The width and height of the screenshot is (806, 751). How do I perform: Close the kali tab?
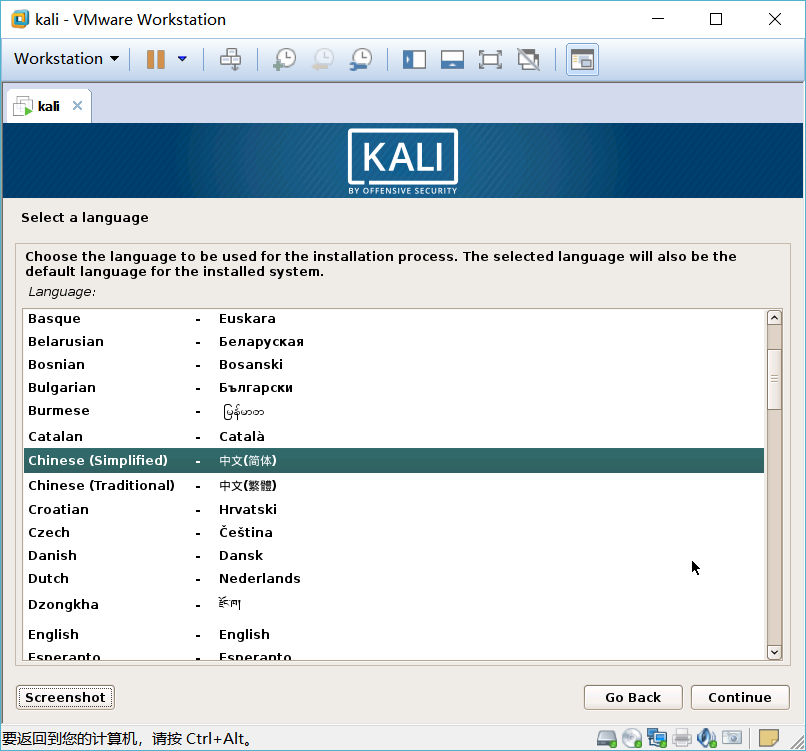click(x=77, y=105)
